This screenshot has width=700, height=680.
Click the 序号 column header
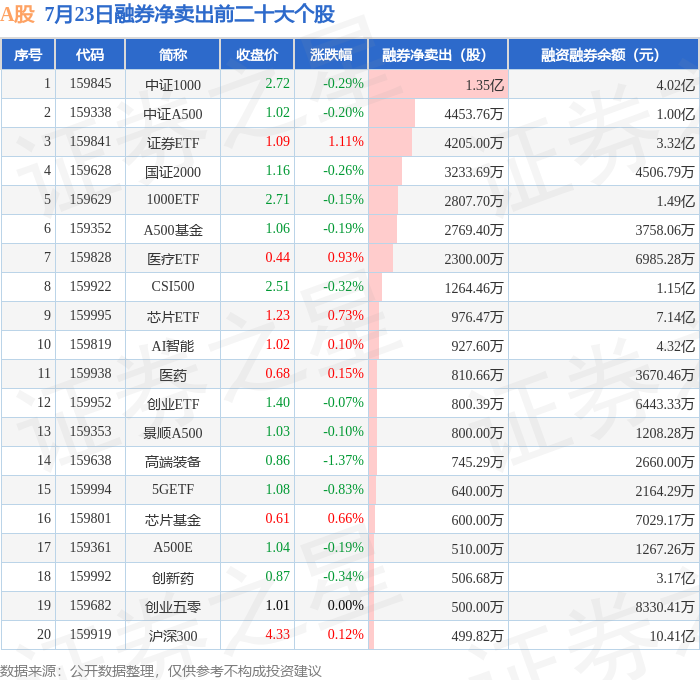28,54
